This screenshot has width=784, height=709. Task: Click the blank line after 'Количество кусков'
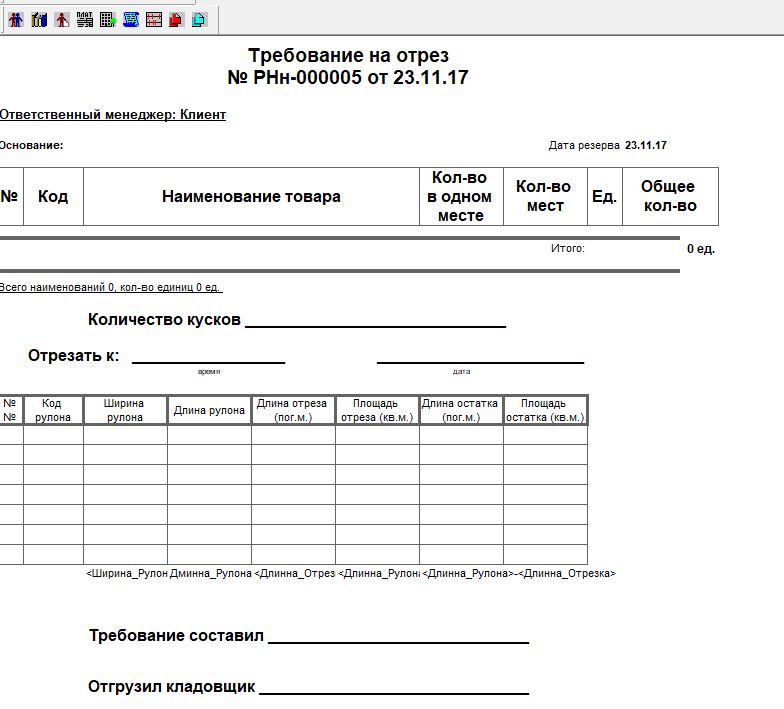pos(375,320)
